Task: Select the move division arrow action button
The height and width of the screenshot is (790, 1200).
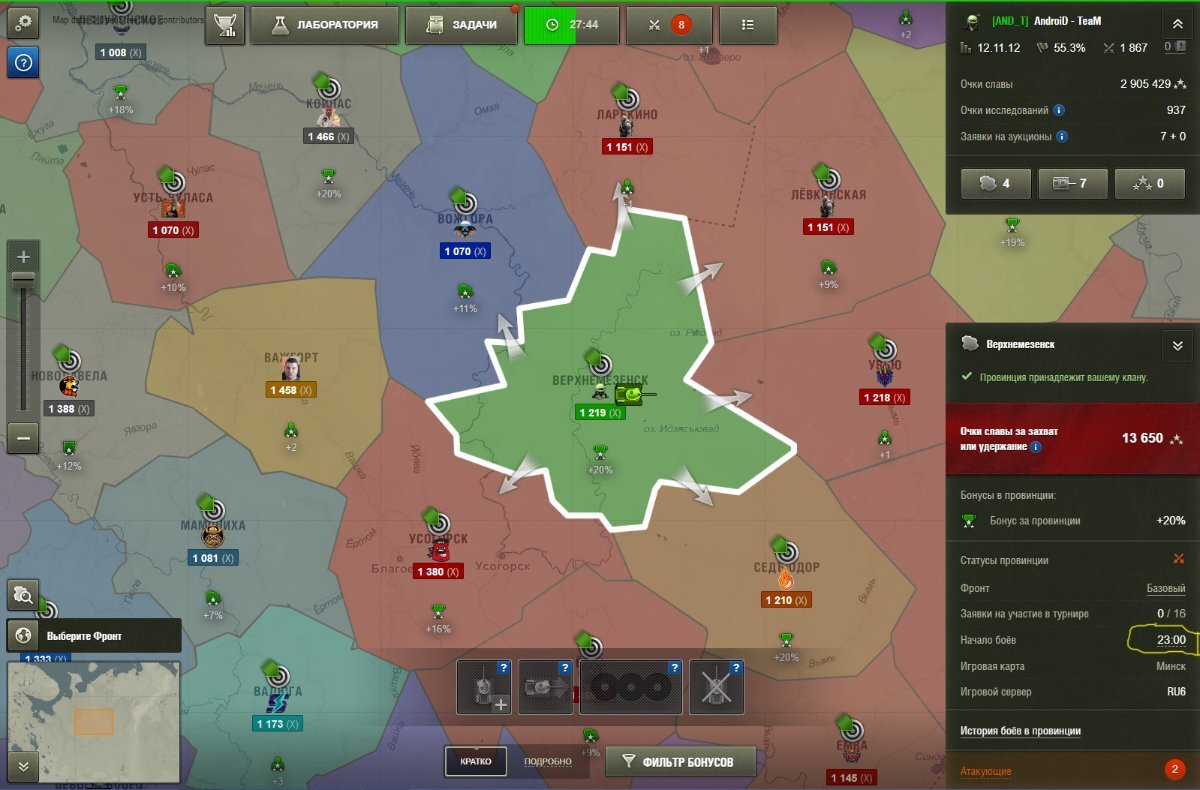Action: [546, 687]
